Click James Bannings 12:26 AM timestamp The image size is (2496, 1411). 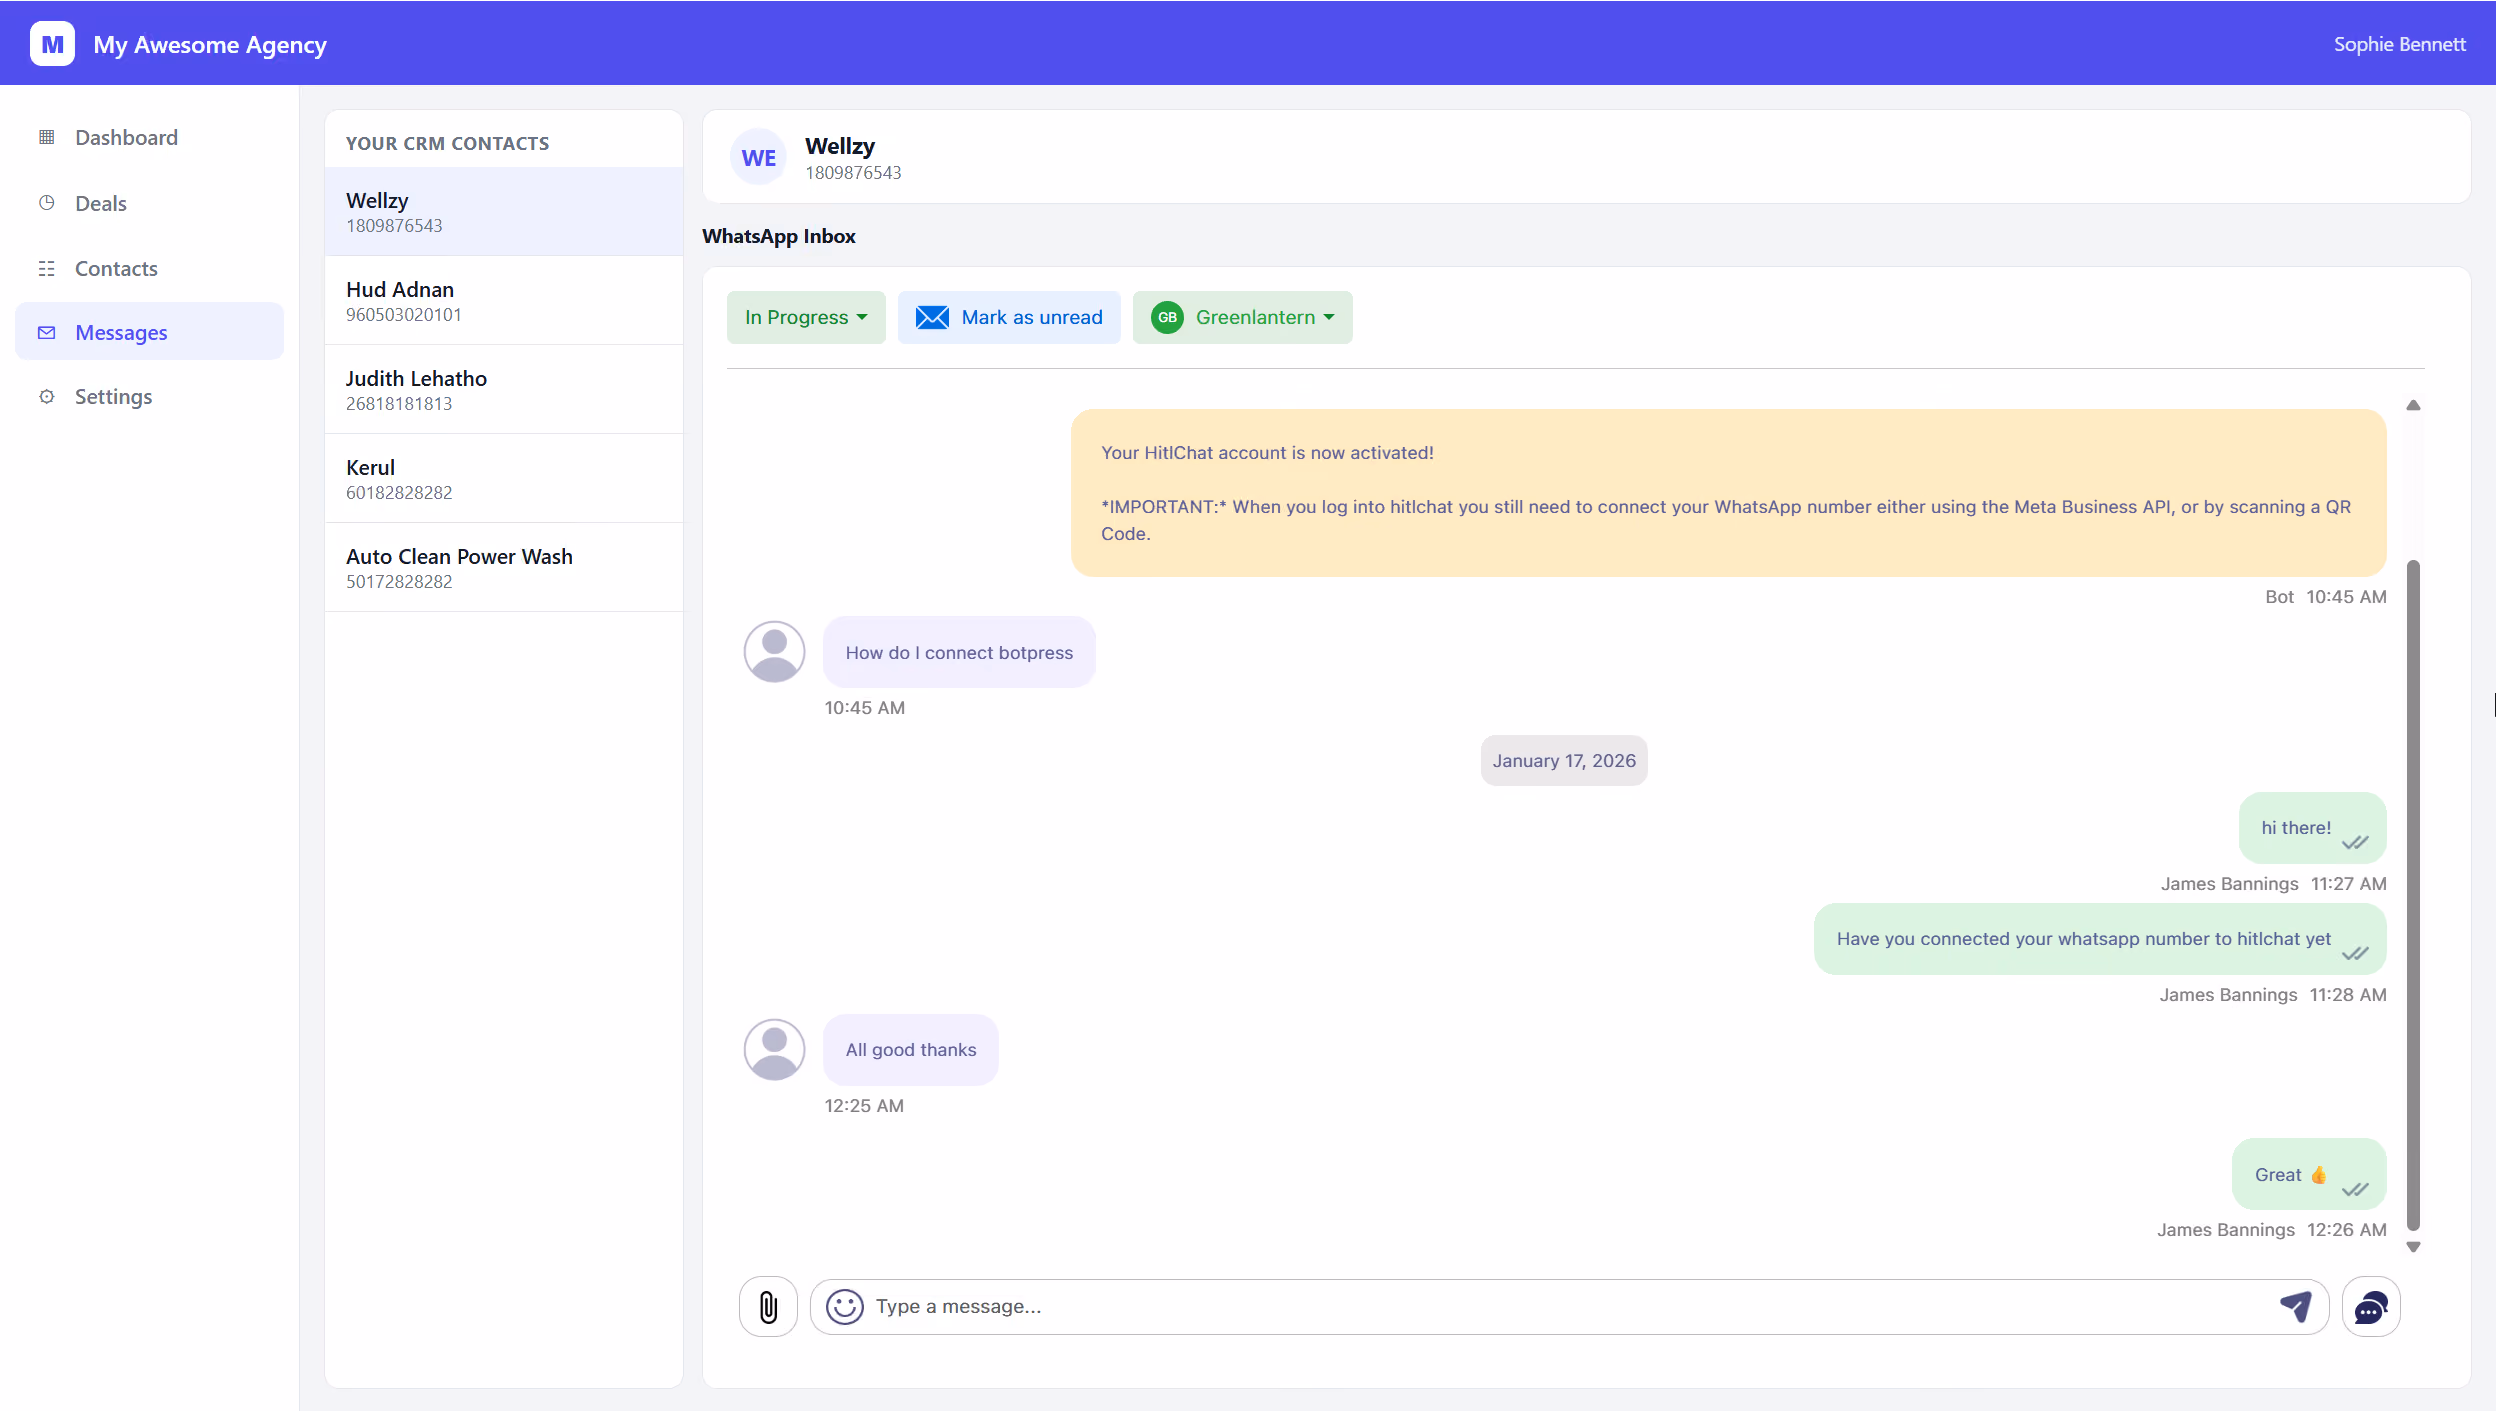pyautogui.click(x=2271, y=1230)
